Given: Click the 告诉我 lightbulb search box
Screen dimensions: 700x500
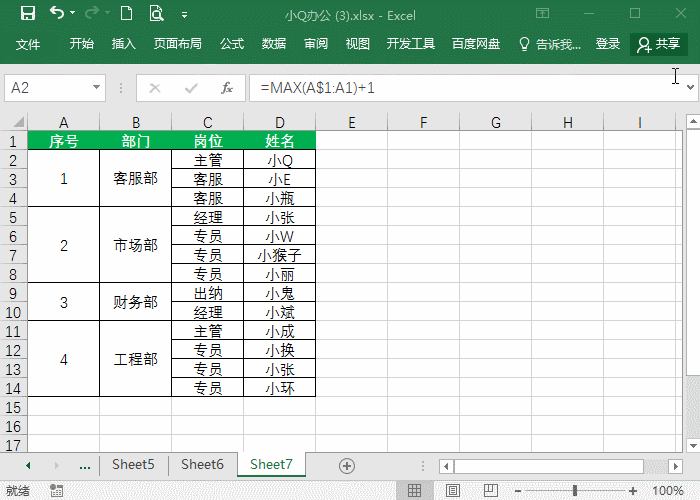Looking at the screenshot, I should [x=550, y=44].
